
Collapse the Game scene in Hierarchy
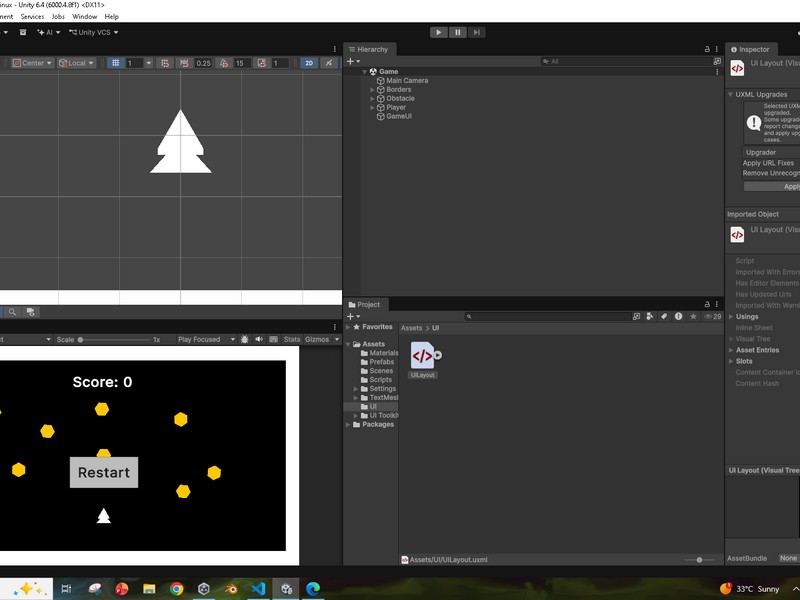[x=364, y=72]
